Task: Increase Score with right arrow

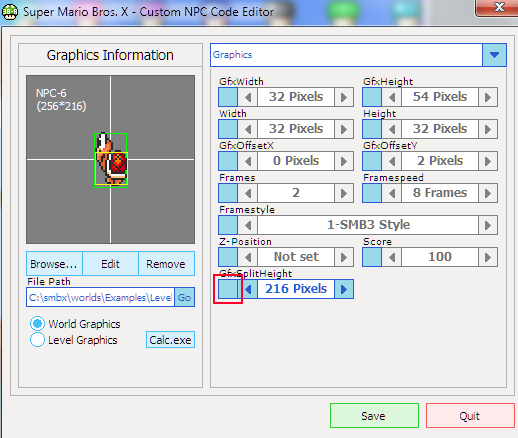Action: [488, 257]
